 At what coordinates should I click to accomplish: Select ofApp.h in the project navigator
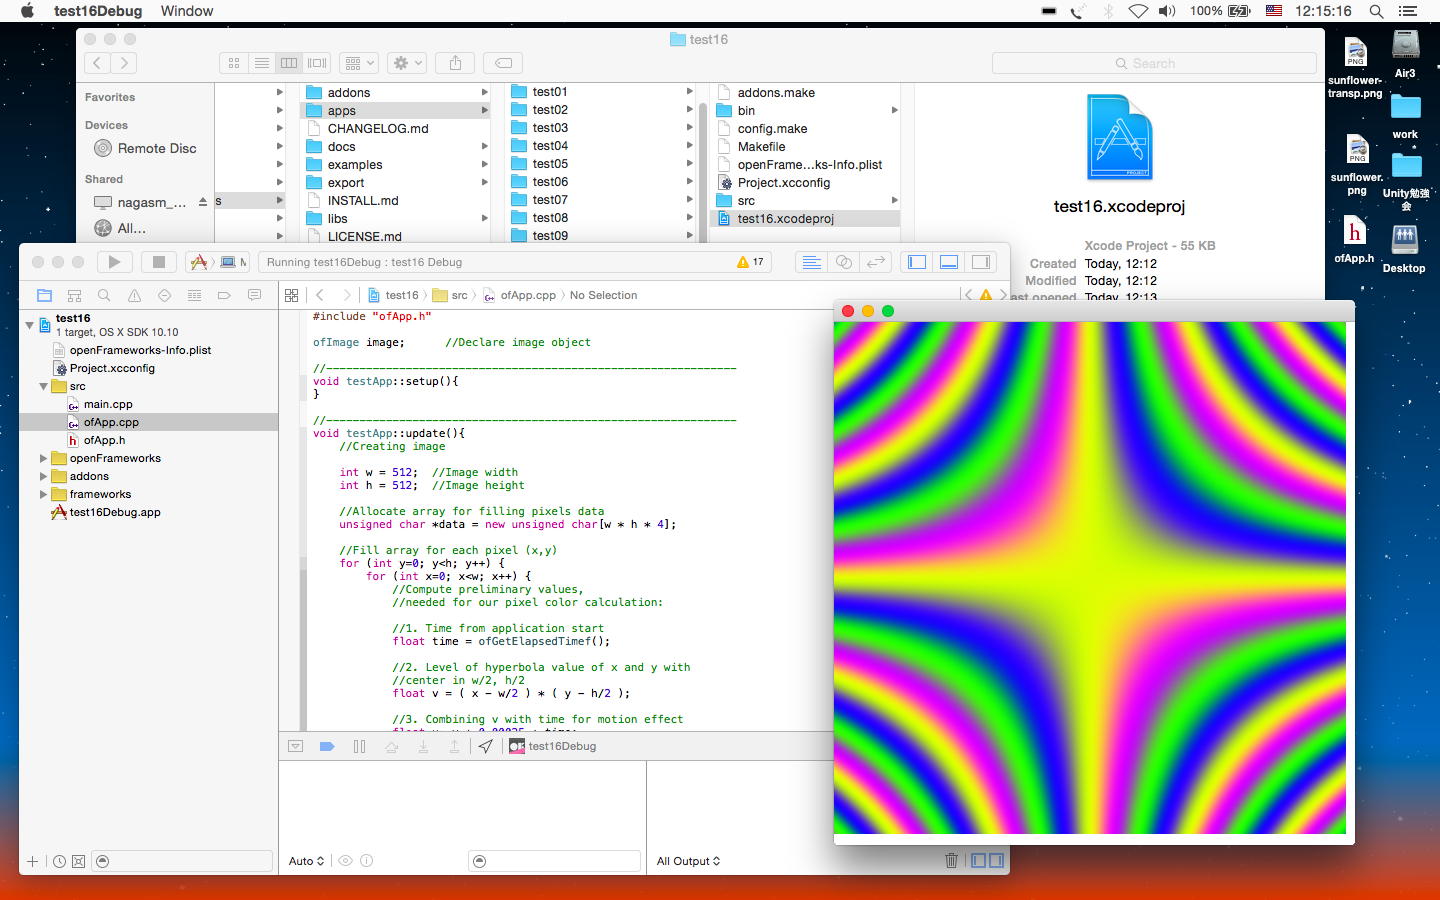(104, 441)
